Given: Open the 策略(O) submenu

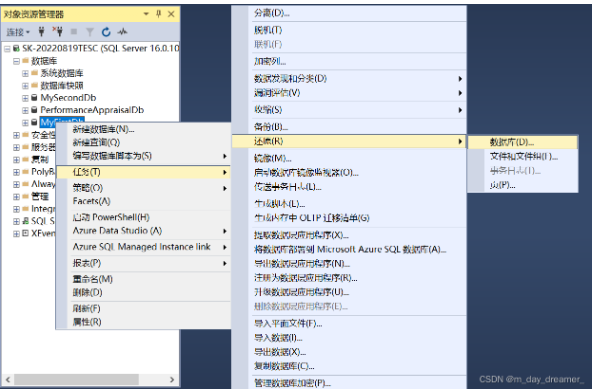Looking at the screenshot, I should click(143, 188).
